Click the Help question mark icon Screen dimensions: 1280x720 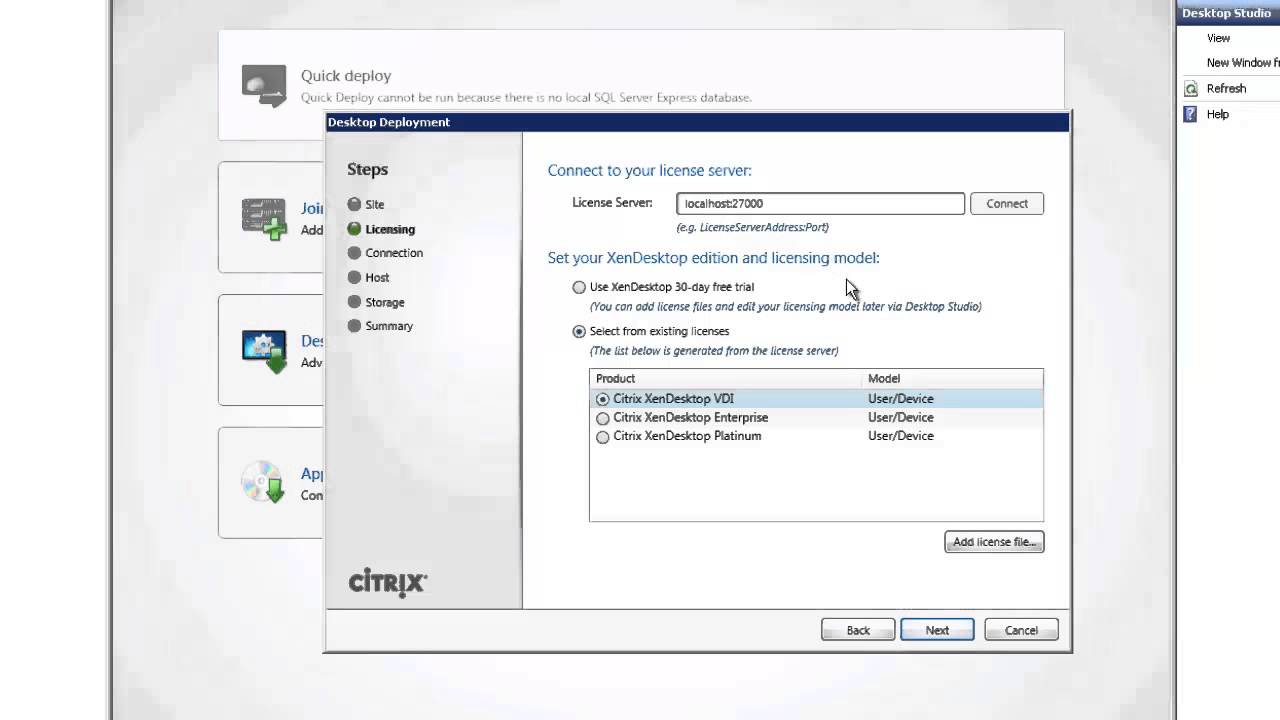tap(1190, 114)
